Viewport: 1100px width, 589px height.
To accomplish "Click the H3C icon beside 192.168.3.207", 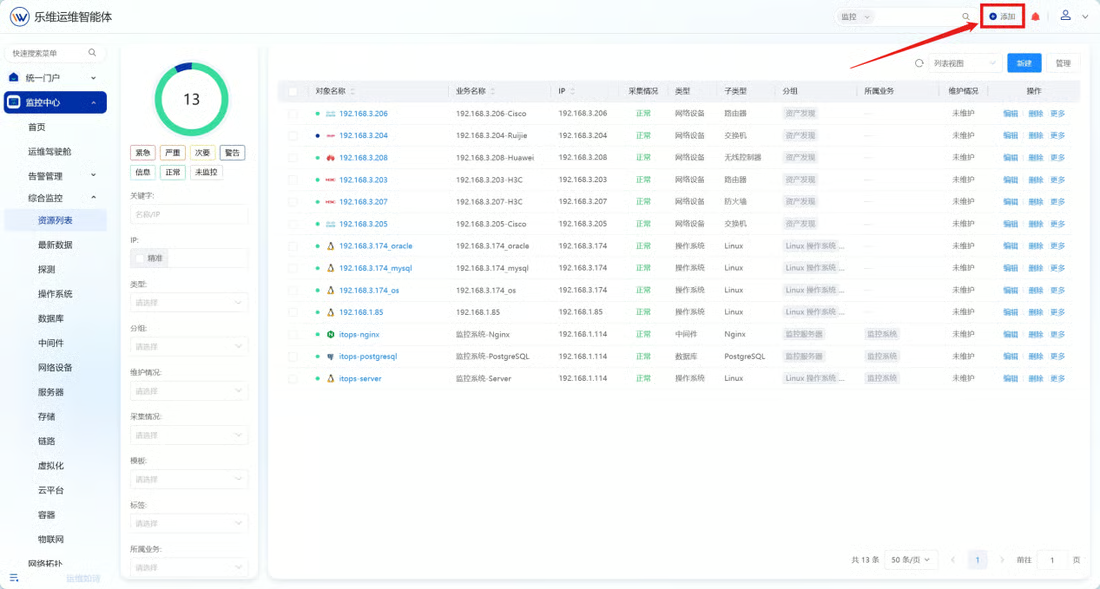I will (x=330, y=202).
